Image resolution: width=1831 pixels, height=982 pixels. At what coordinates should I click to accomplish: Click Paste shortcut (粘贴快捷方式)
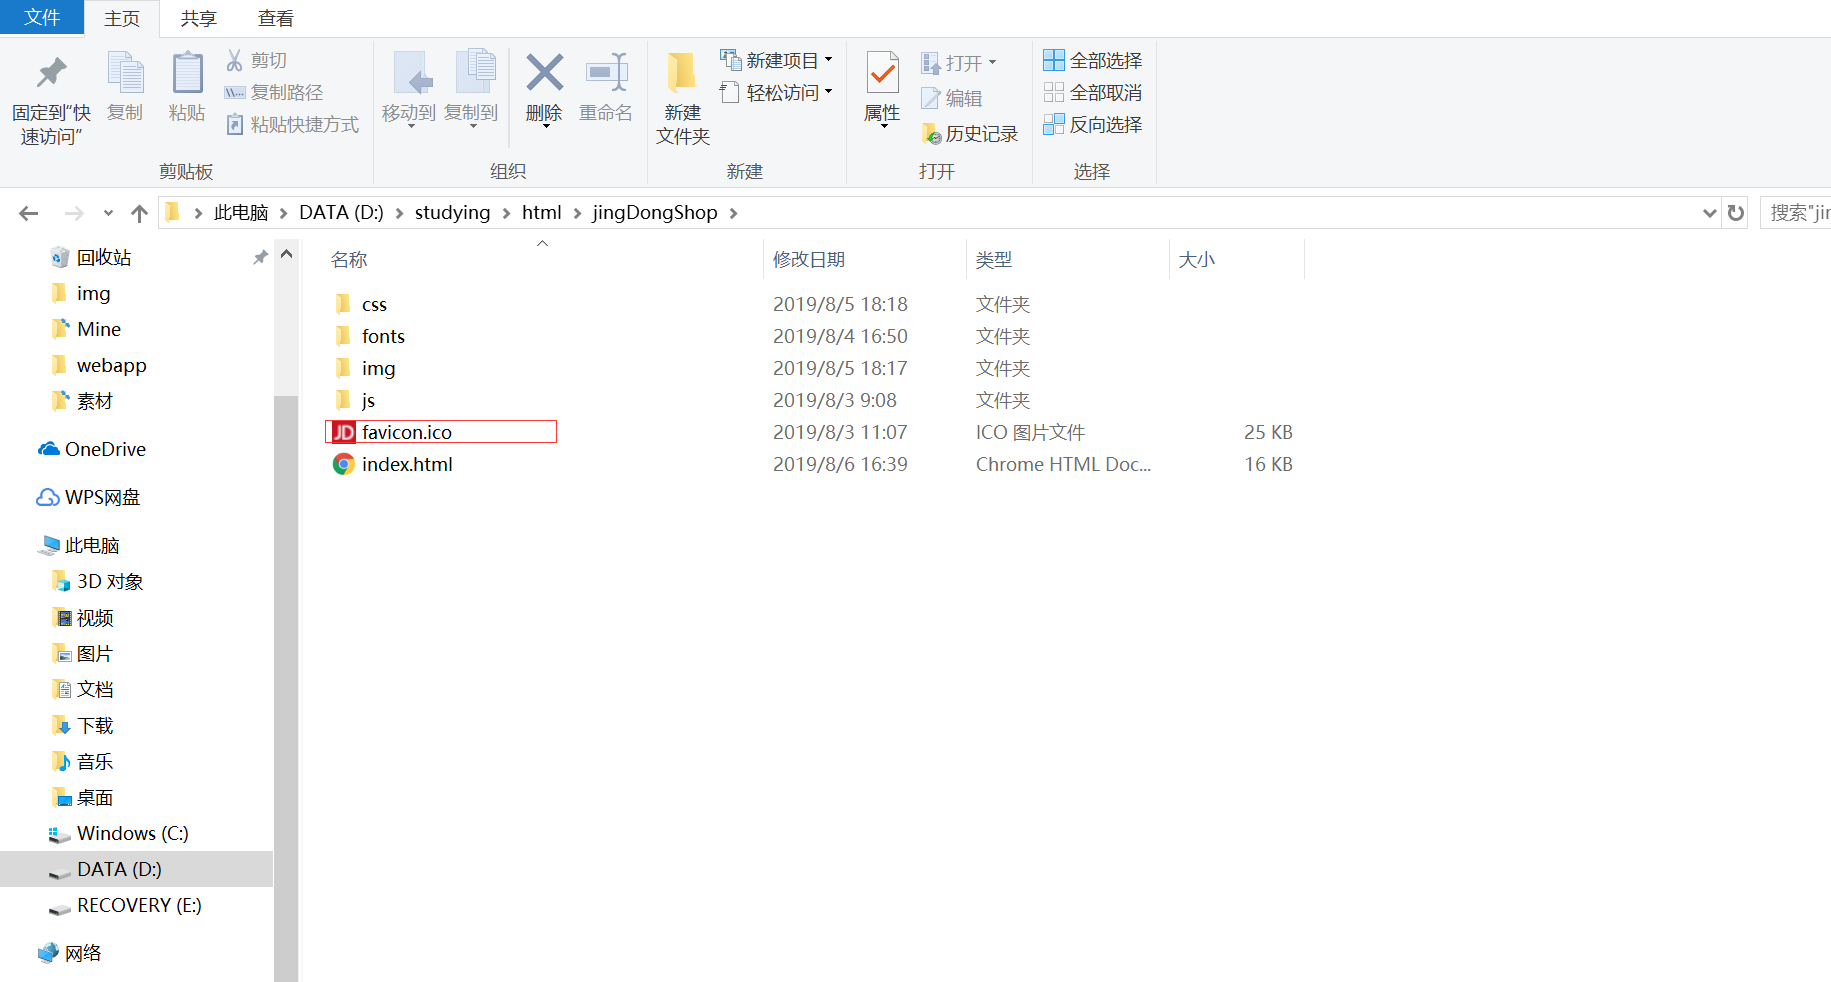(x=292, y=125)
